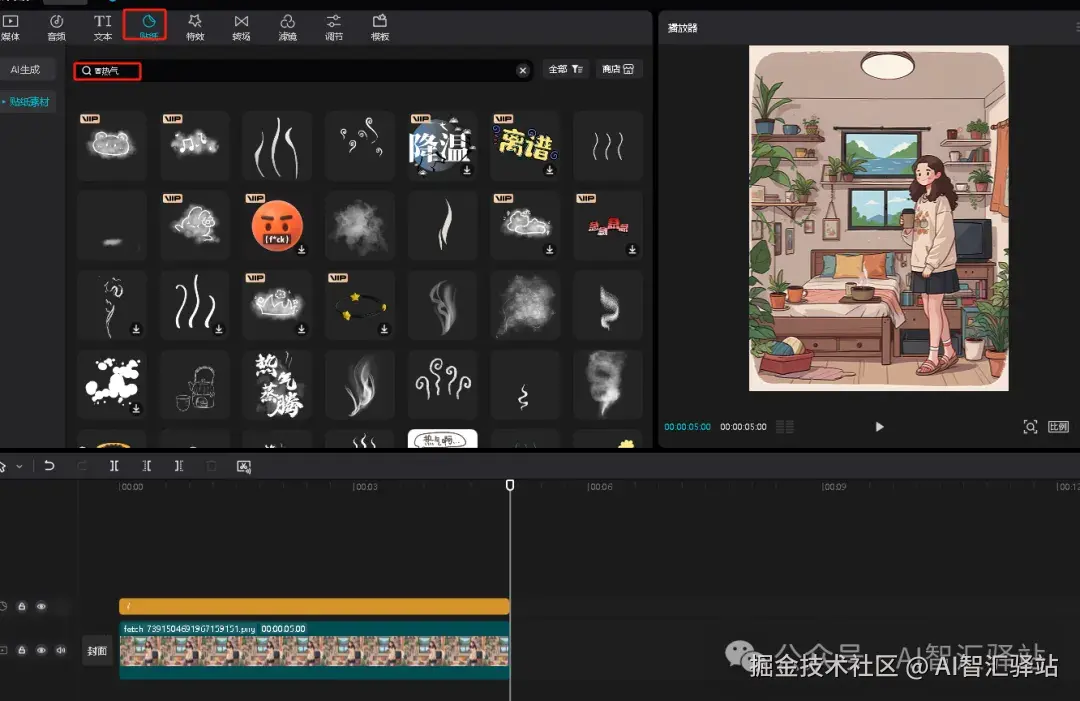Open the 特效 effects tab
The height and width of the screenshot is (701, 1080).
click(x=195, y=28)
